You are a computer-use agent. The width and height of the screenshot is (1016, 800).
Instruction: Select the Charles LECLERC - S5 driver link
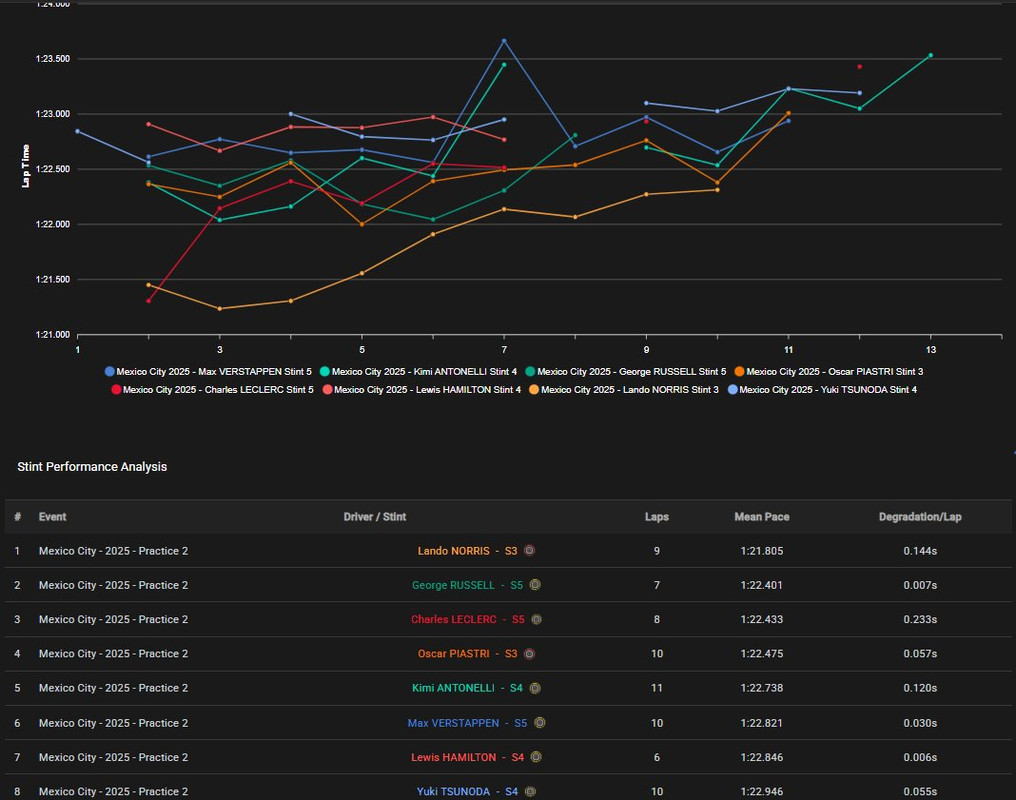468,619
